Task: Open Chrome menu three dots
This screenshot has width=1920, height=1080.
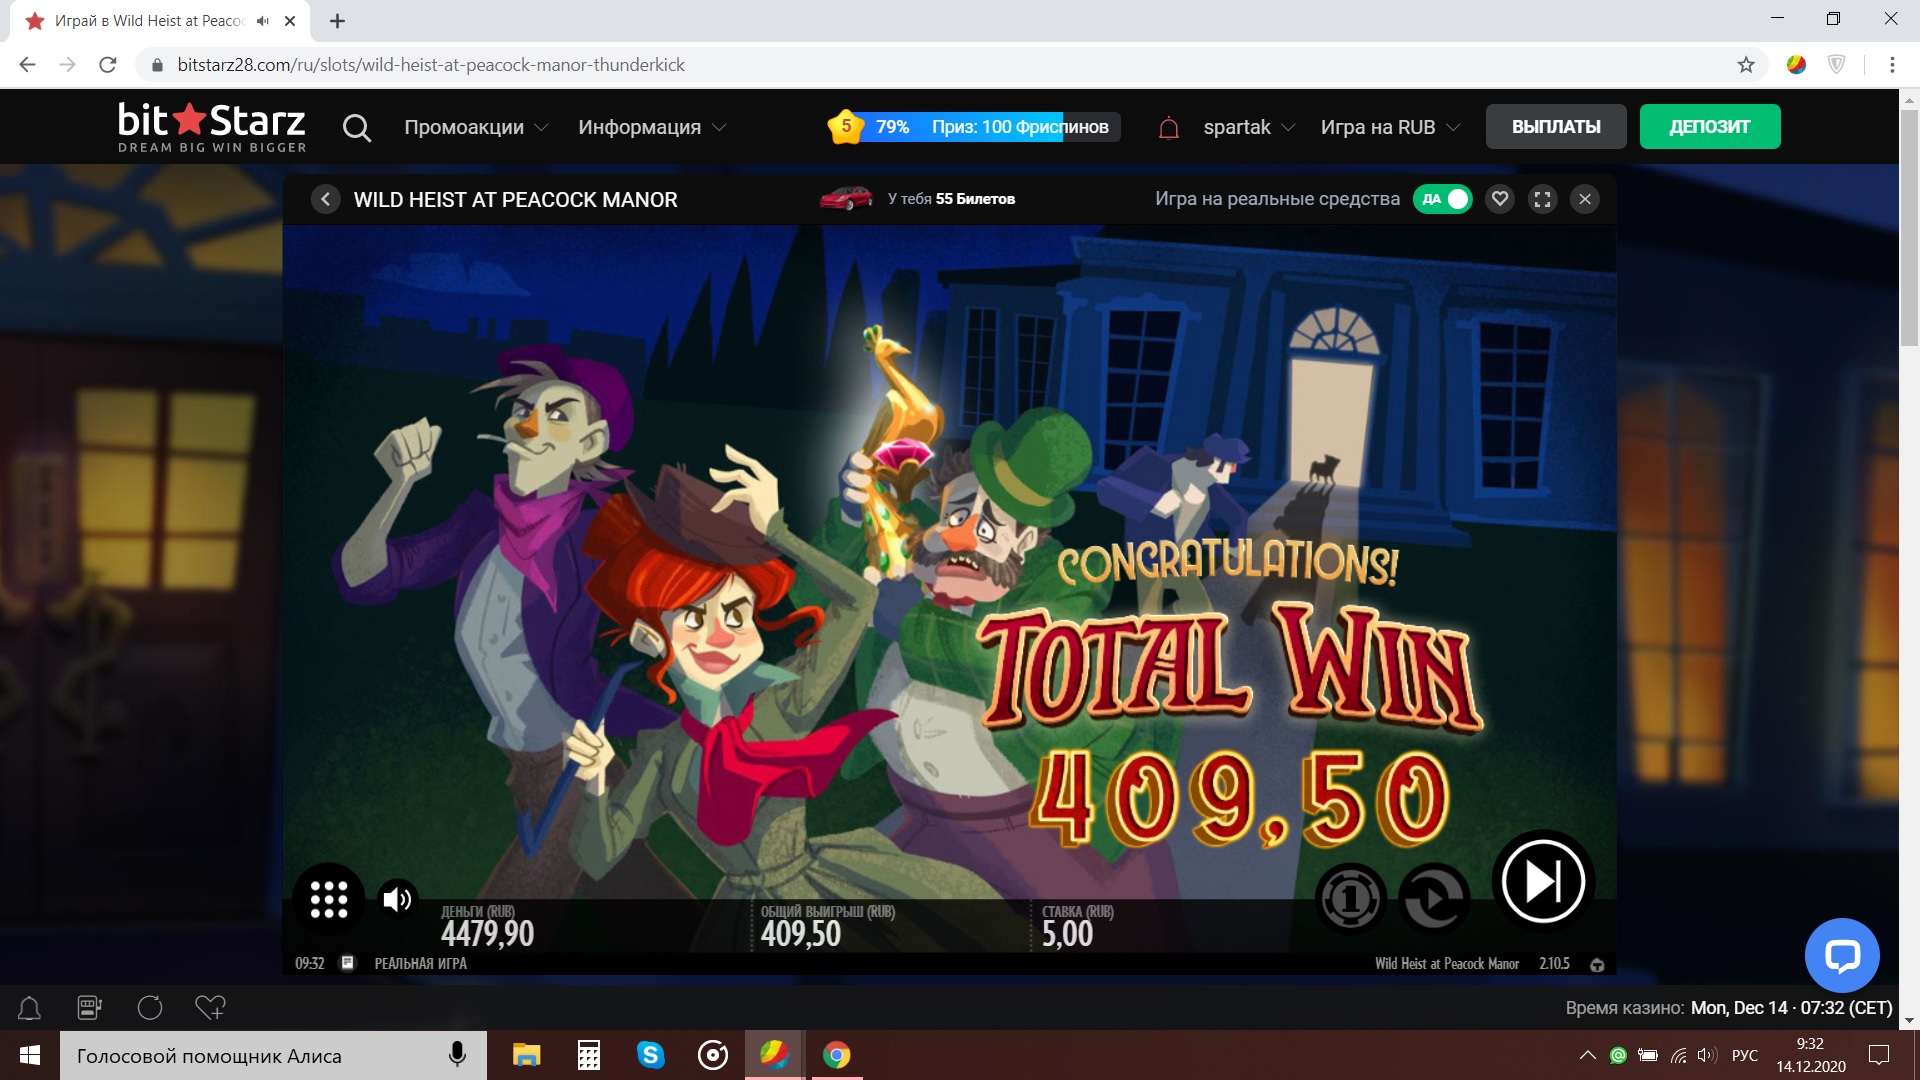Action: tap(1891, 65)
